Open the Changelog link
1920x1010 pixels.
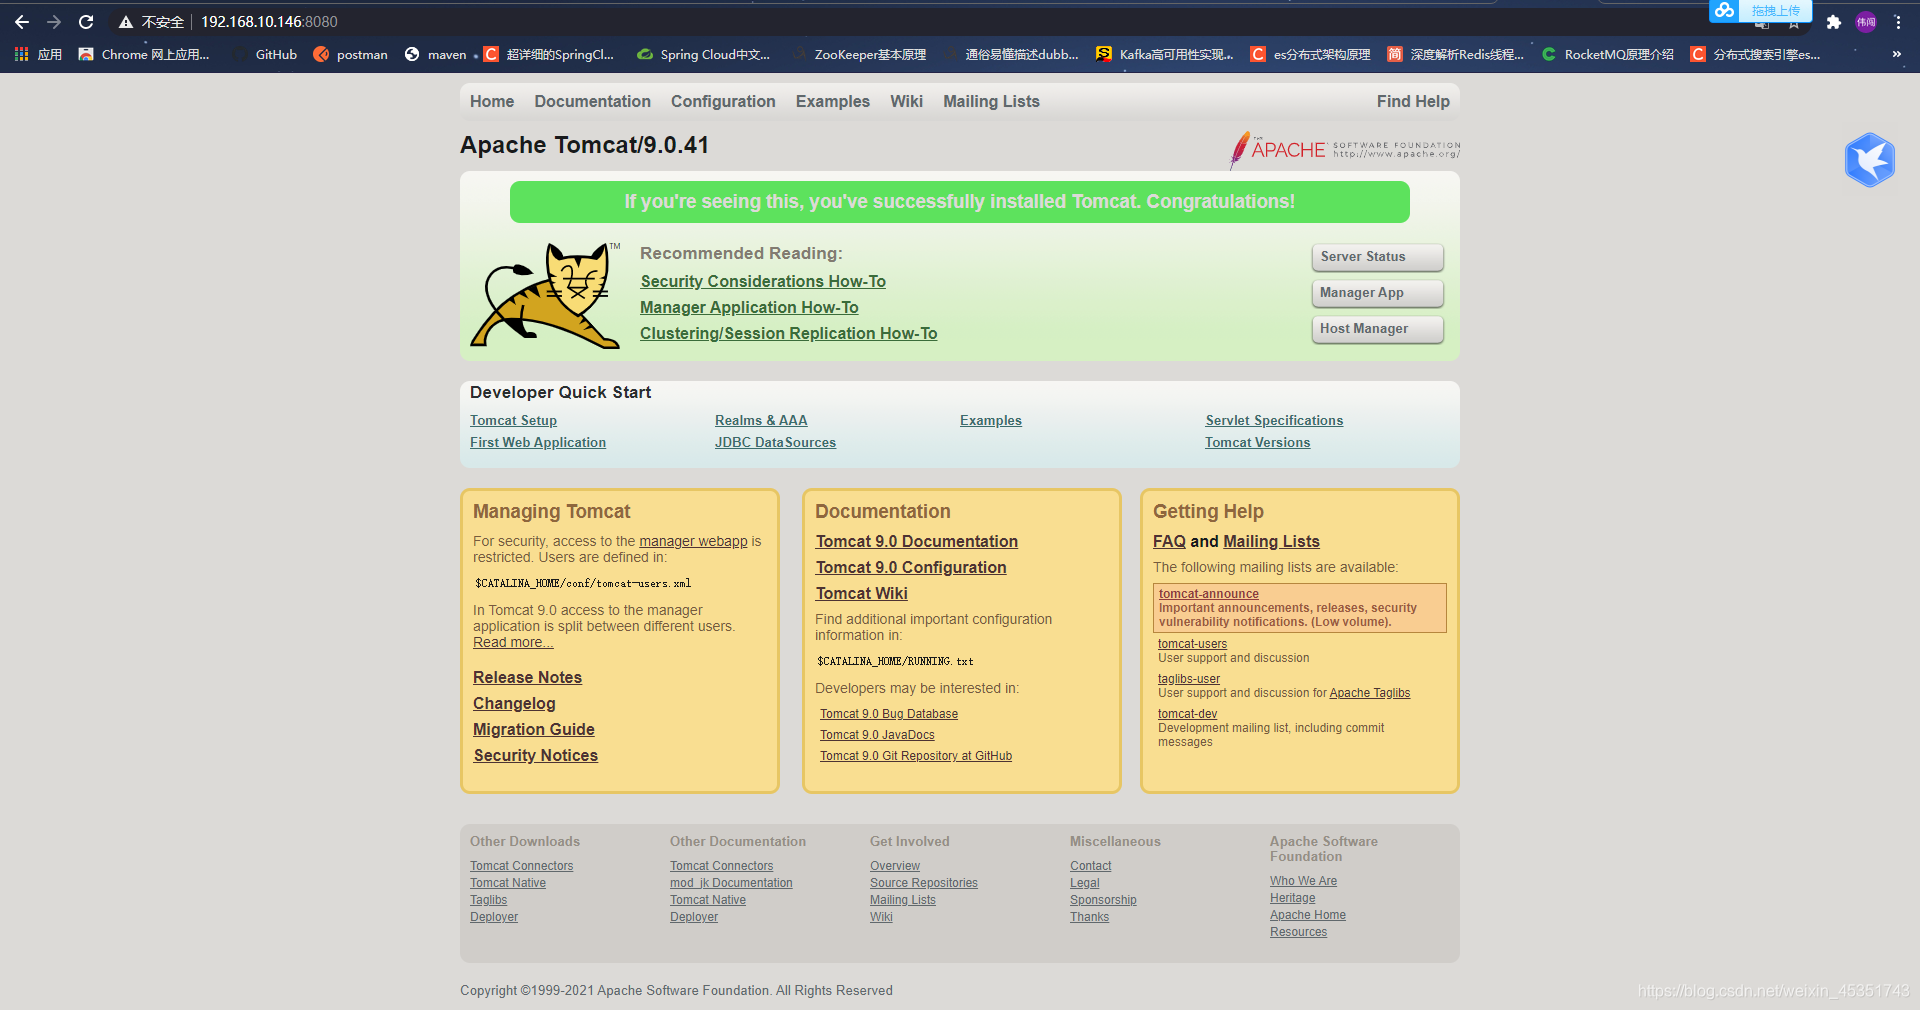(x=514, y=704)
